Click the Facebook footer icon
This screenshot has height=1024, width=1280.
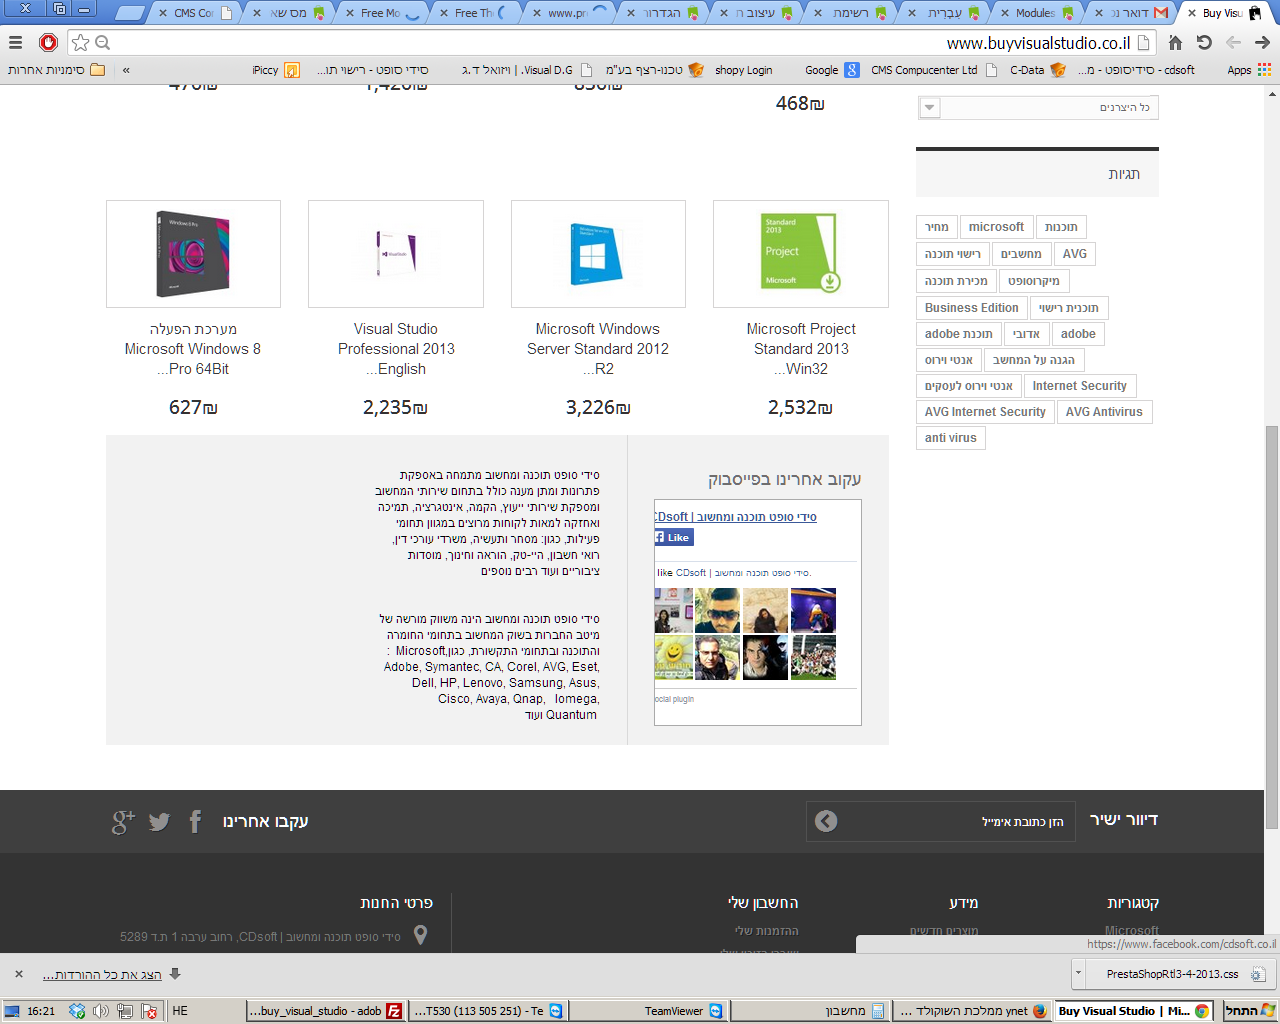point(195,822)
